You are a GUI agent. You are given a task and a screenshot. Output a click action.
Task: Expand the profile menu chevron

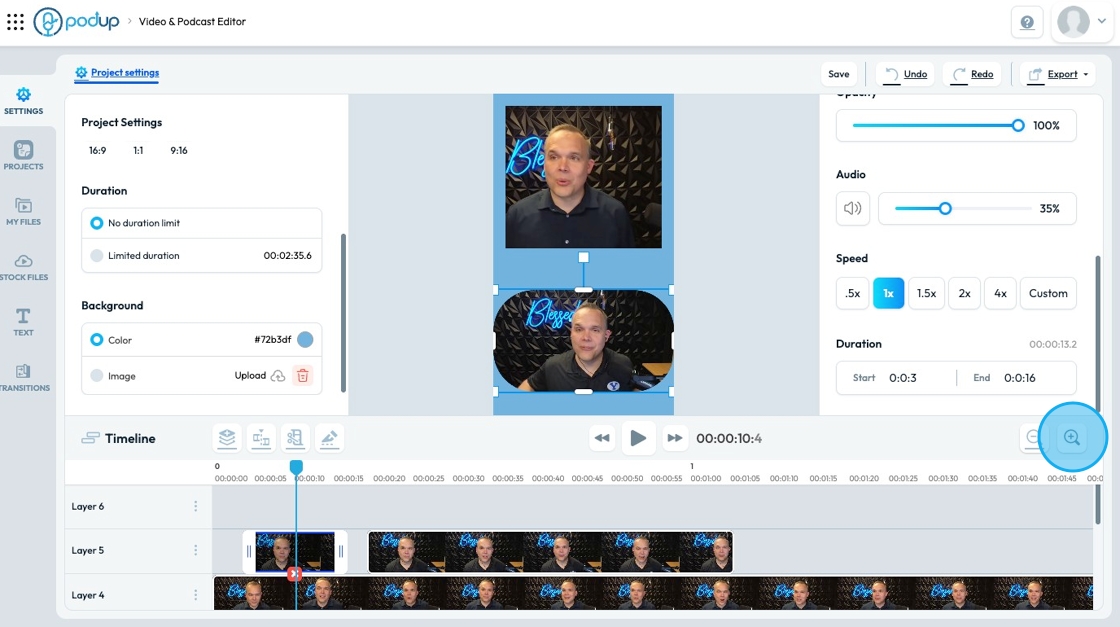[1101, 21]
